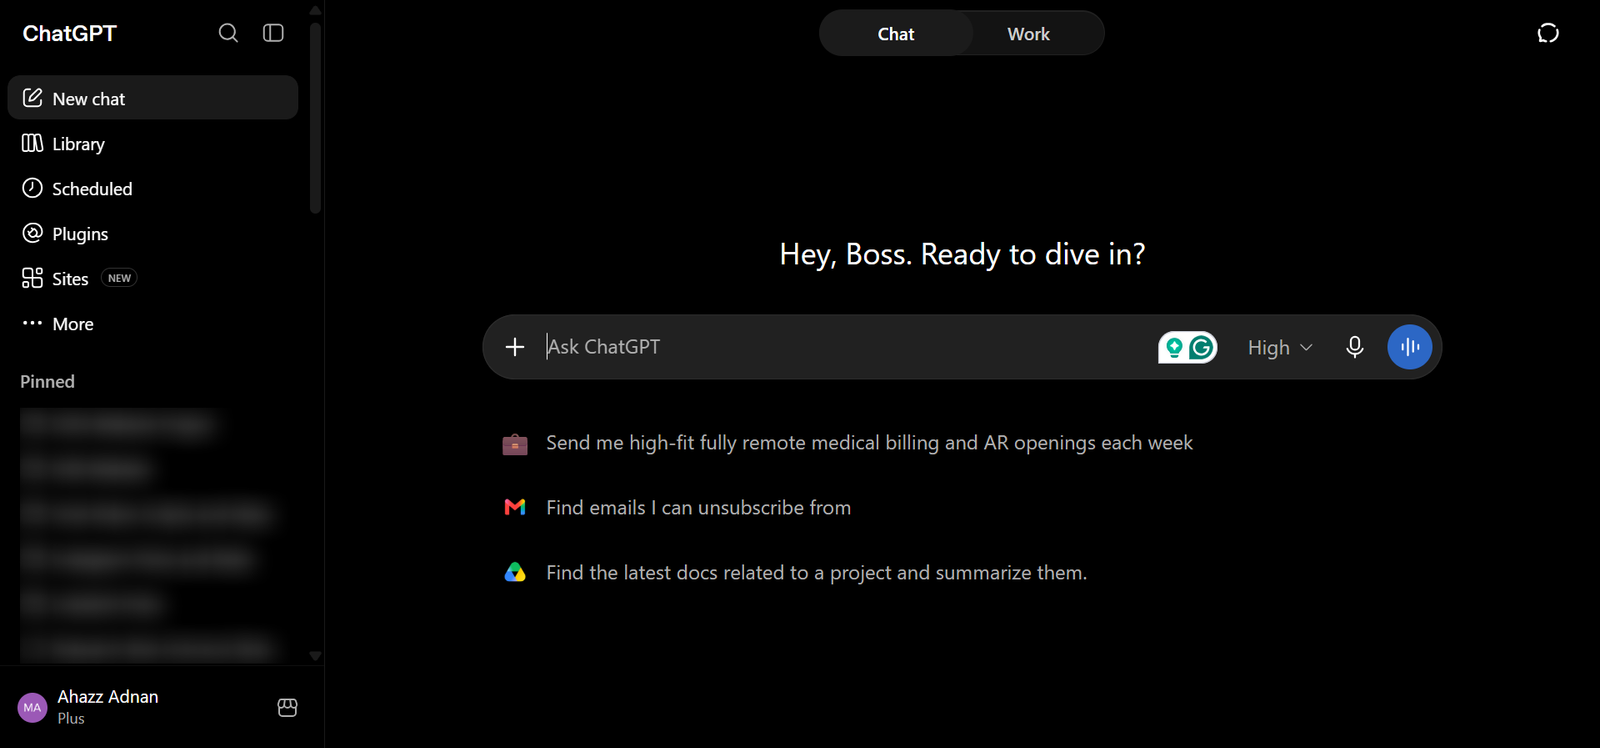The image size is (1600, 748).
Task: Open the Scheduled clock icon
Action: click(32, 188)
